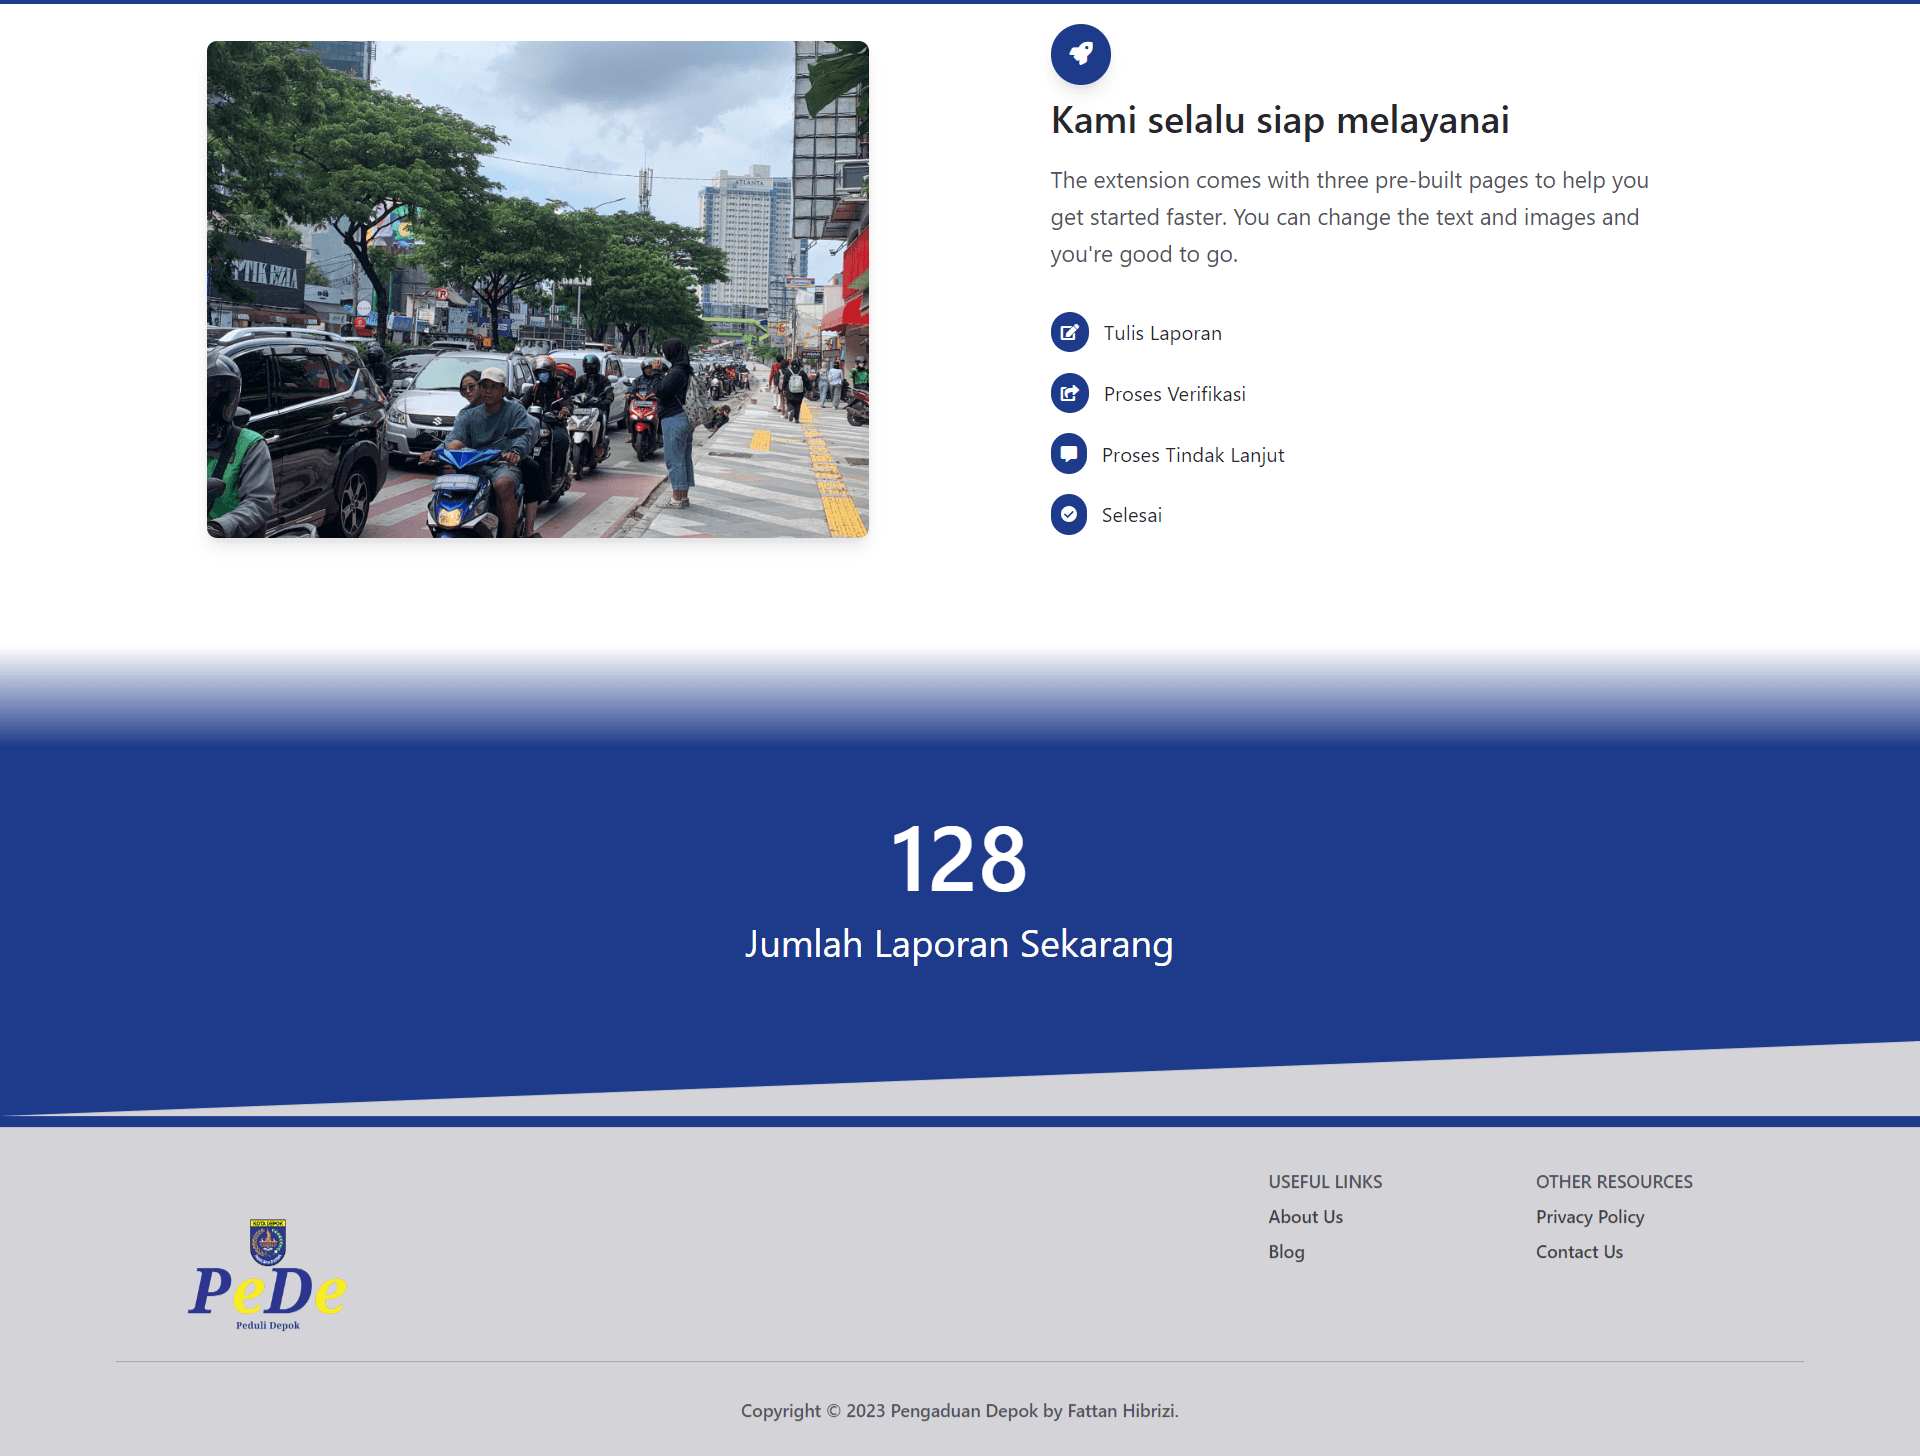Click the Tulis Laporan text label
The image size is (1920, 1456).
coord(1162,333)
